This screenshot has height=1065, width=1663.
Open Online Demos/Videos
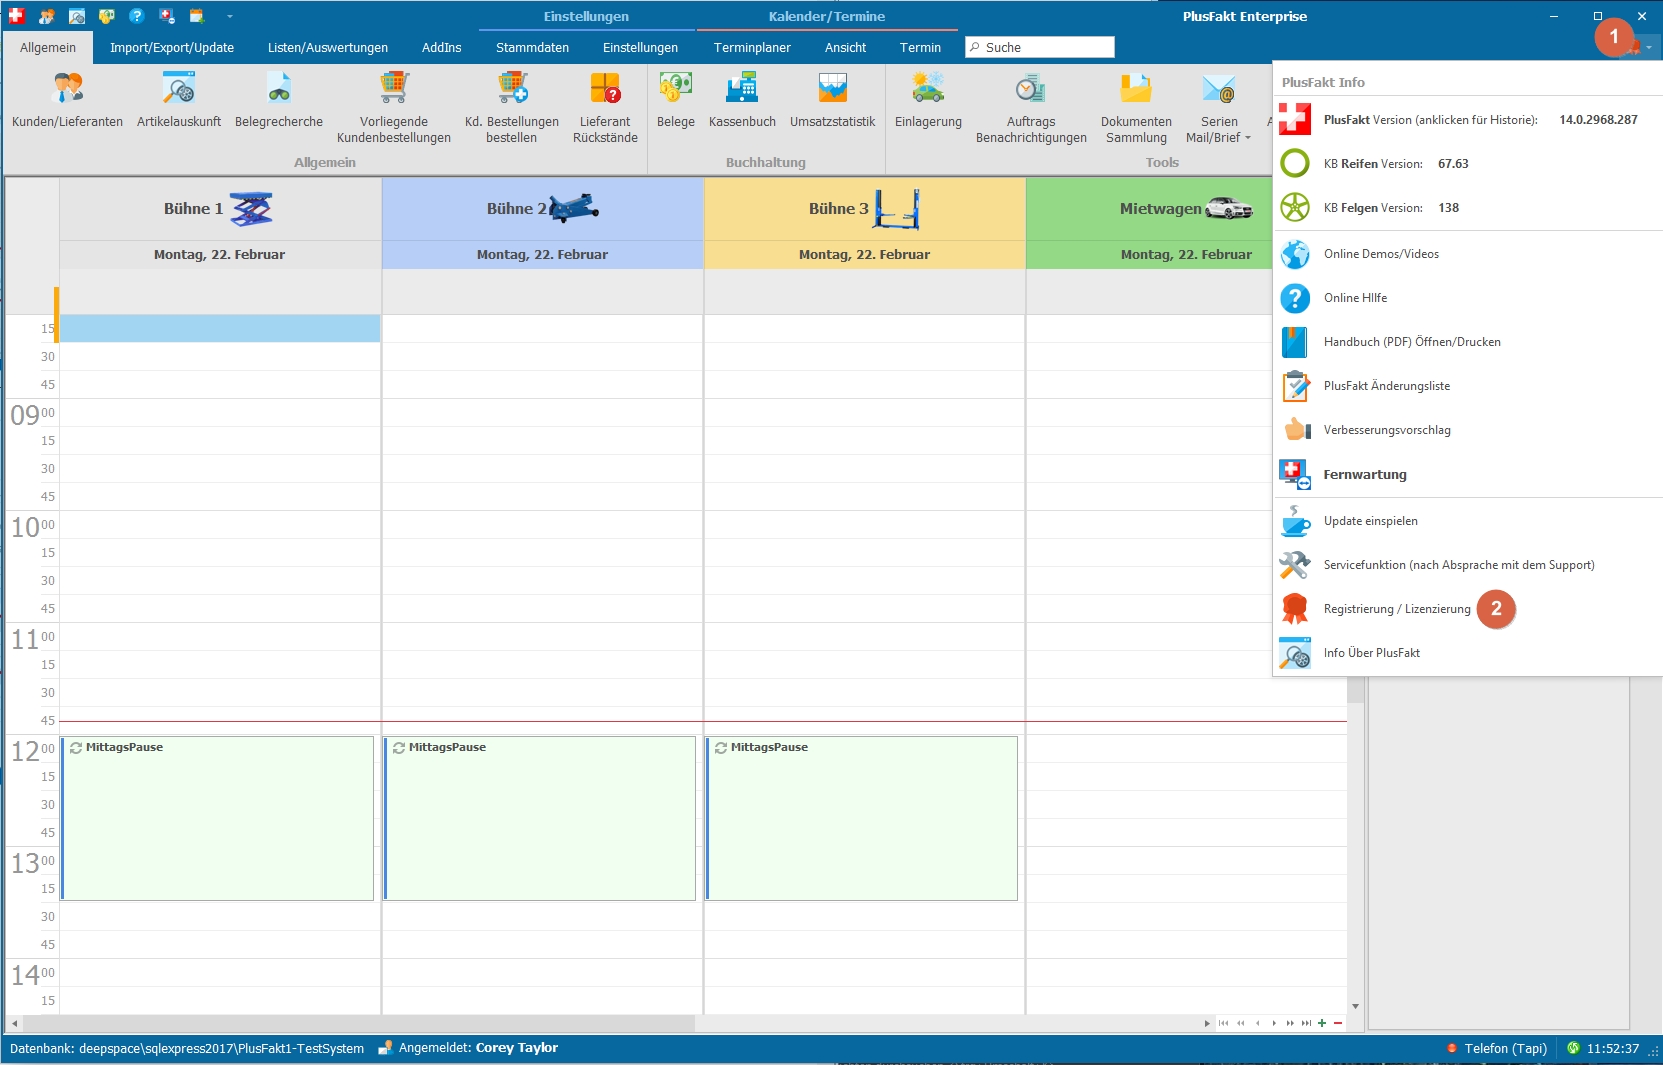[1467, 254]
